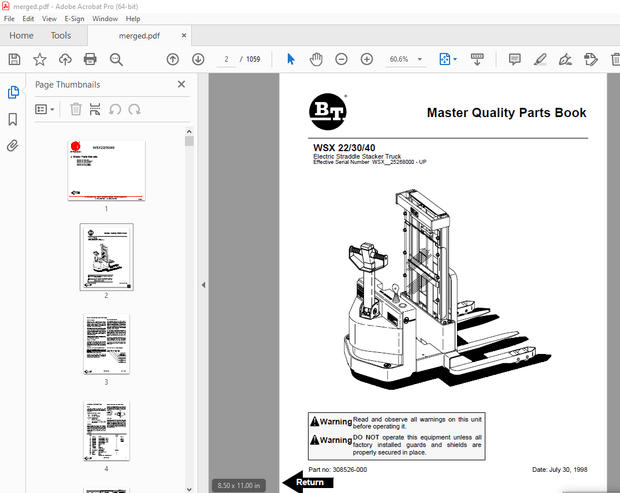Screen dimensions: 620x493
Task: Click the stamp tool icon
Action: (x=590, y=59)
